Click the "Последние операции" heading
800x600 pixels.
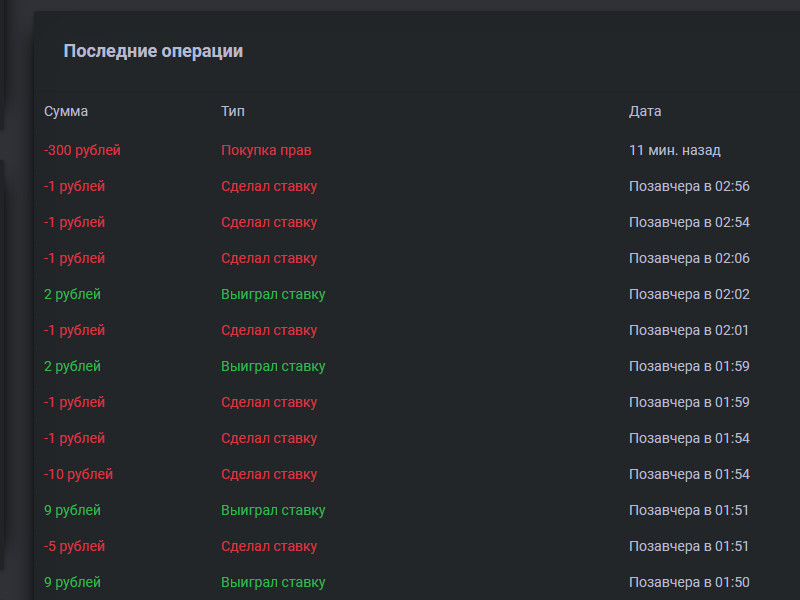[153, 51]
